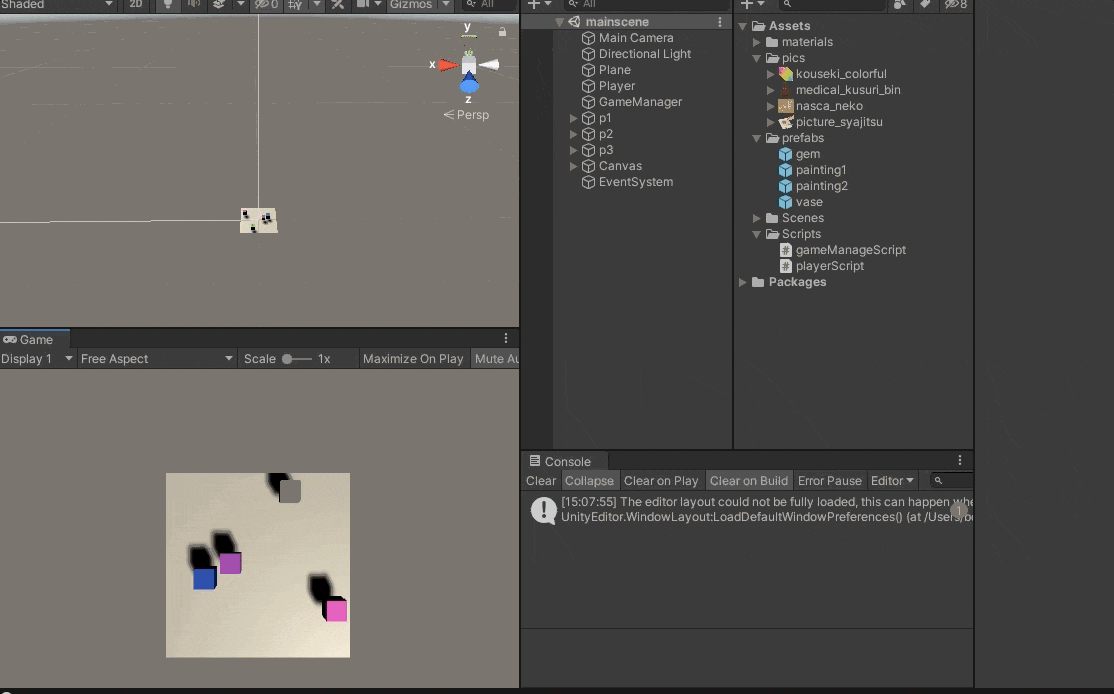Click Search by Label tag icon

coord(925,4)
